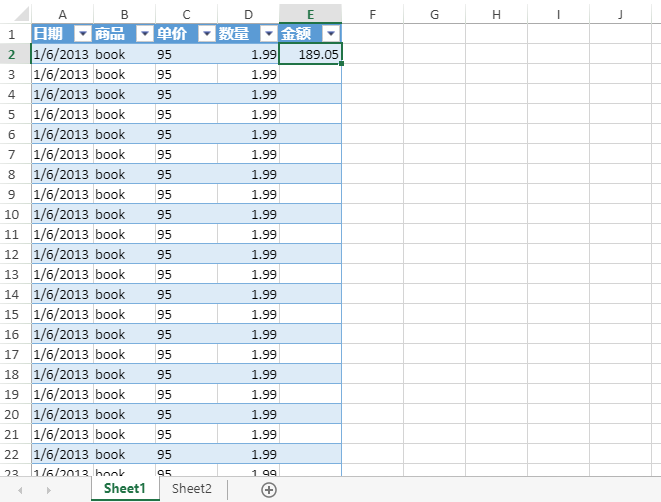Select row 7 header
Image resolution: width=661 pixels, height=502 pixels.
point(11,154)
